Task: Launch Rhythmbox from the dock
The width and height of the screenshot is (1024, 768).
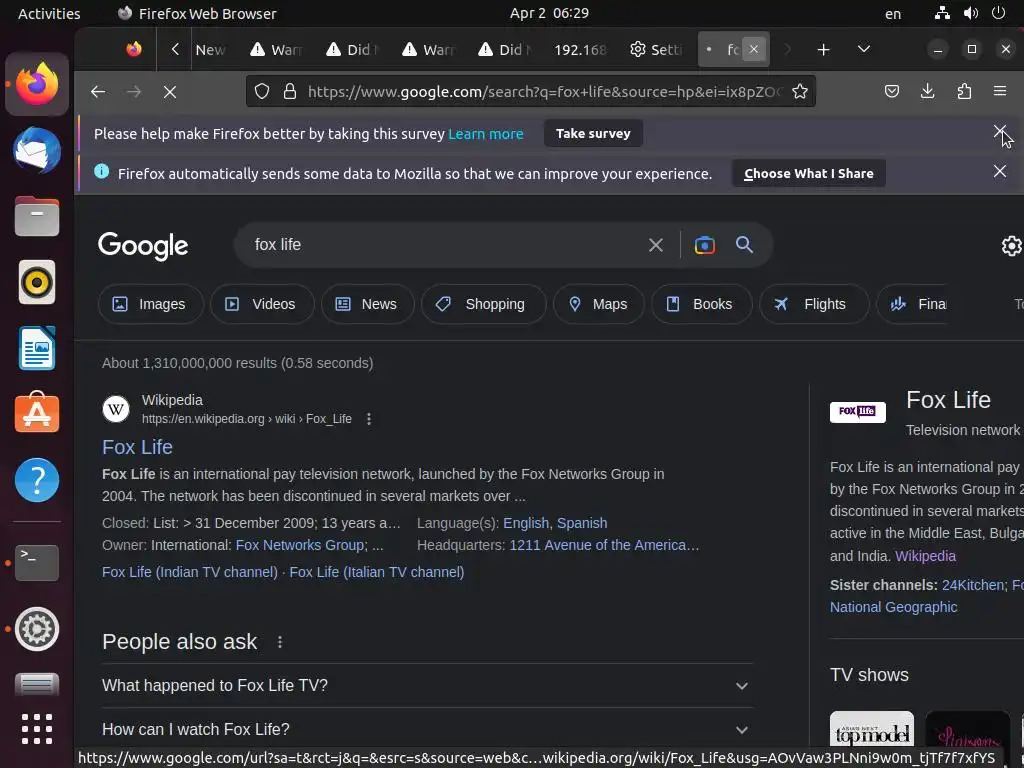Action: click(x=37, y=282)
